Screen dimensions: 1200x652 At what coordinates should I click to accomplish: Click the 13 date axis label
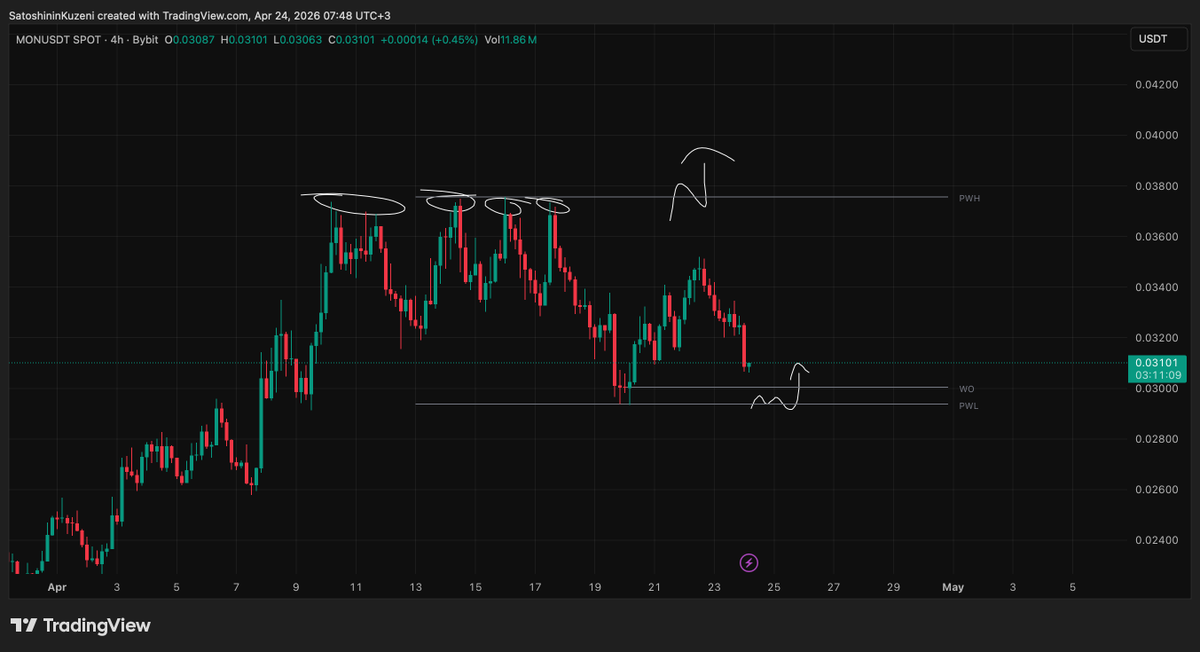coord(416,587)
